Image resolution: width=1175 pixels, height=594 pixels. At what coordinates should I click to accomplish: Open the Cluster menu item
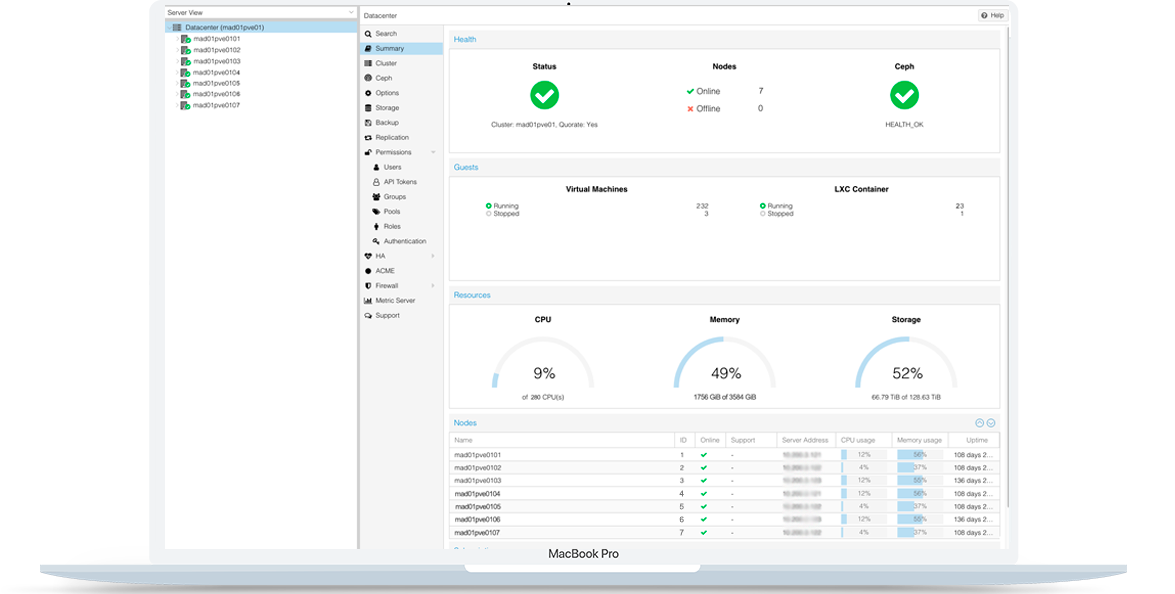386,63
